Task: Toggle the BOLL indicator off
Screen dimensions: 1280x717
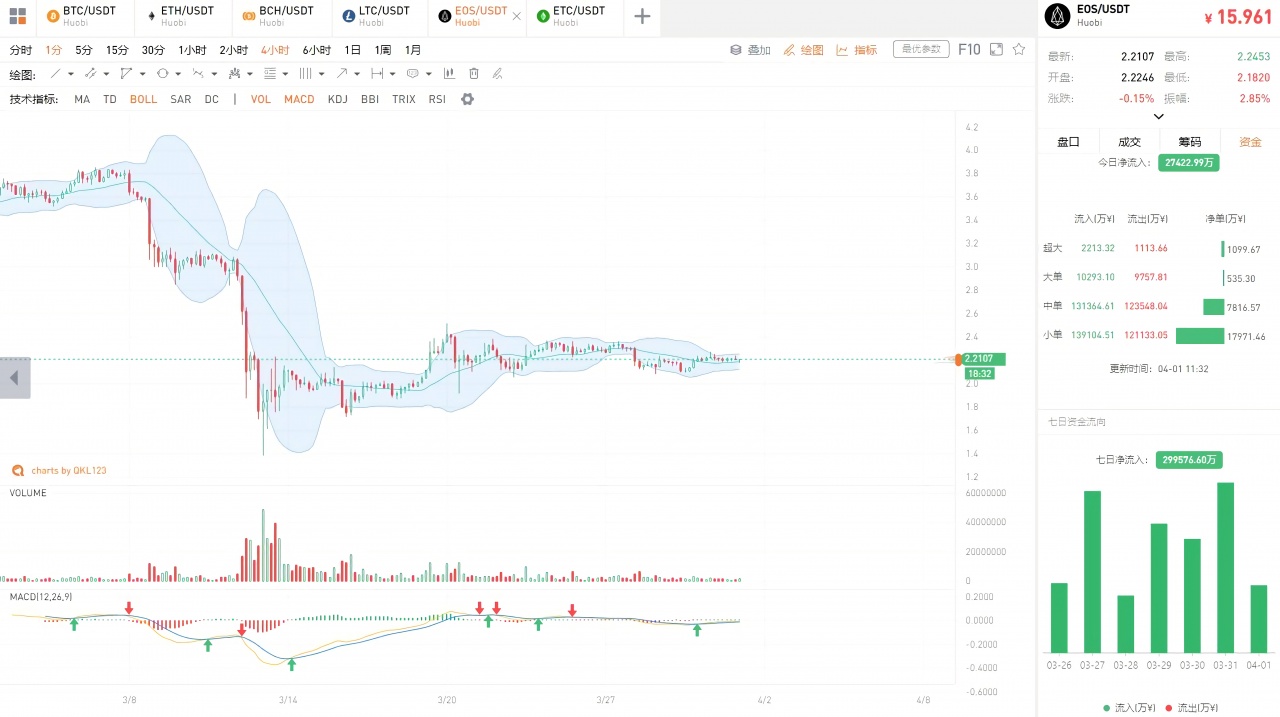Action: (x=143, y=99)
